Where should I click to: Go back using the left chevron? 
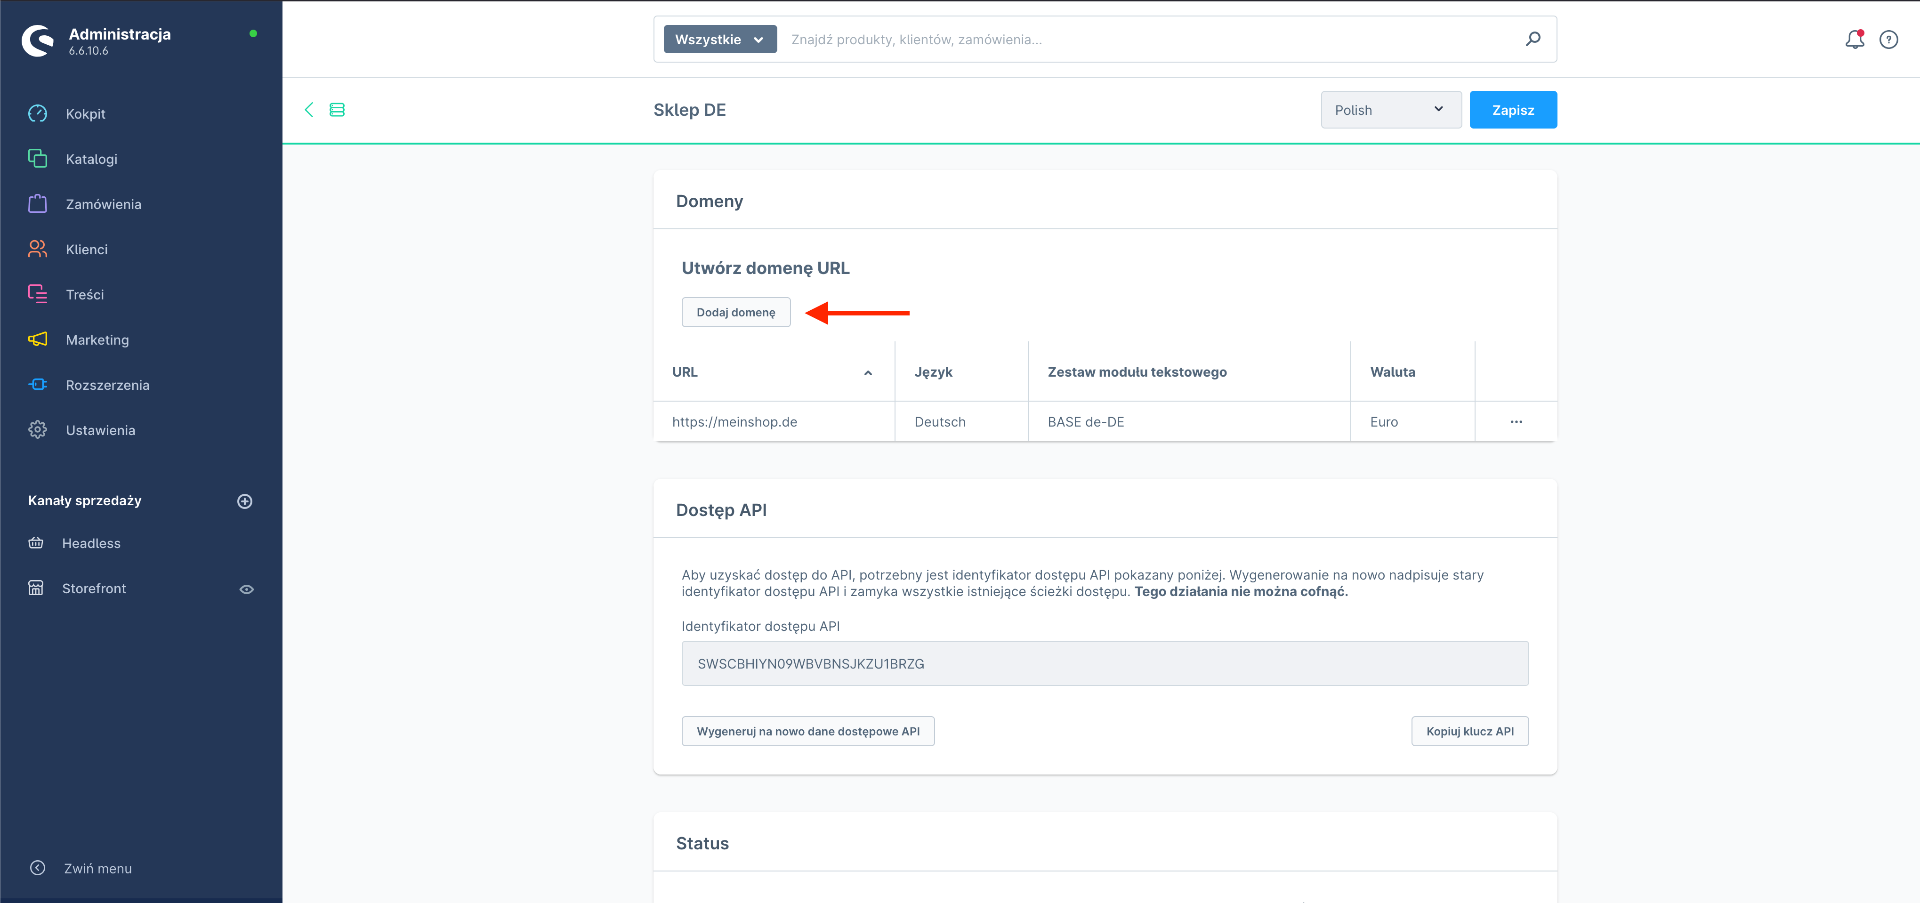tap(309, 110)
